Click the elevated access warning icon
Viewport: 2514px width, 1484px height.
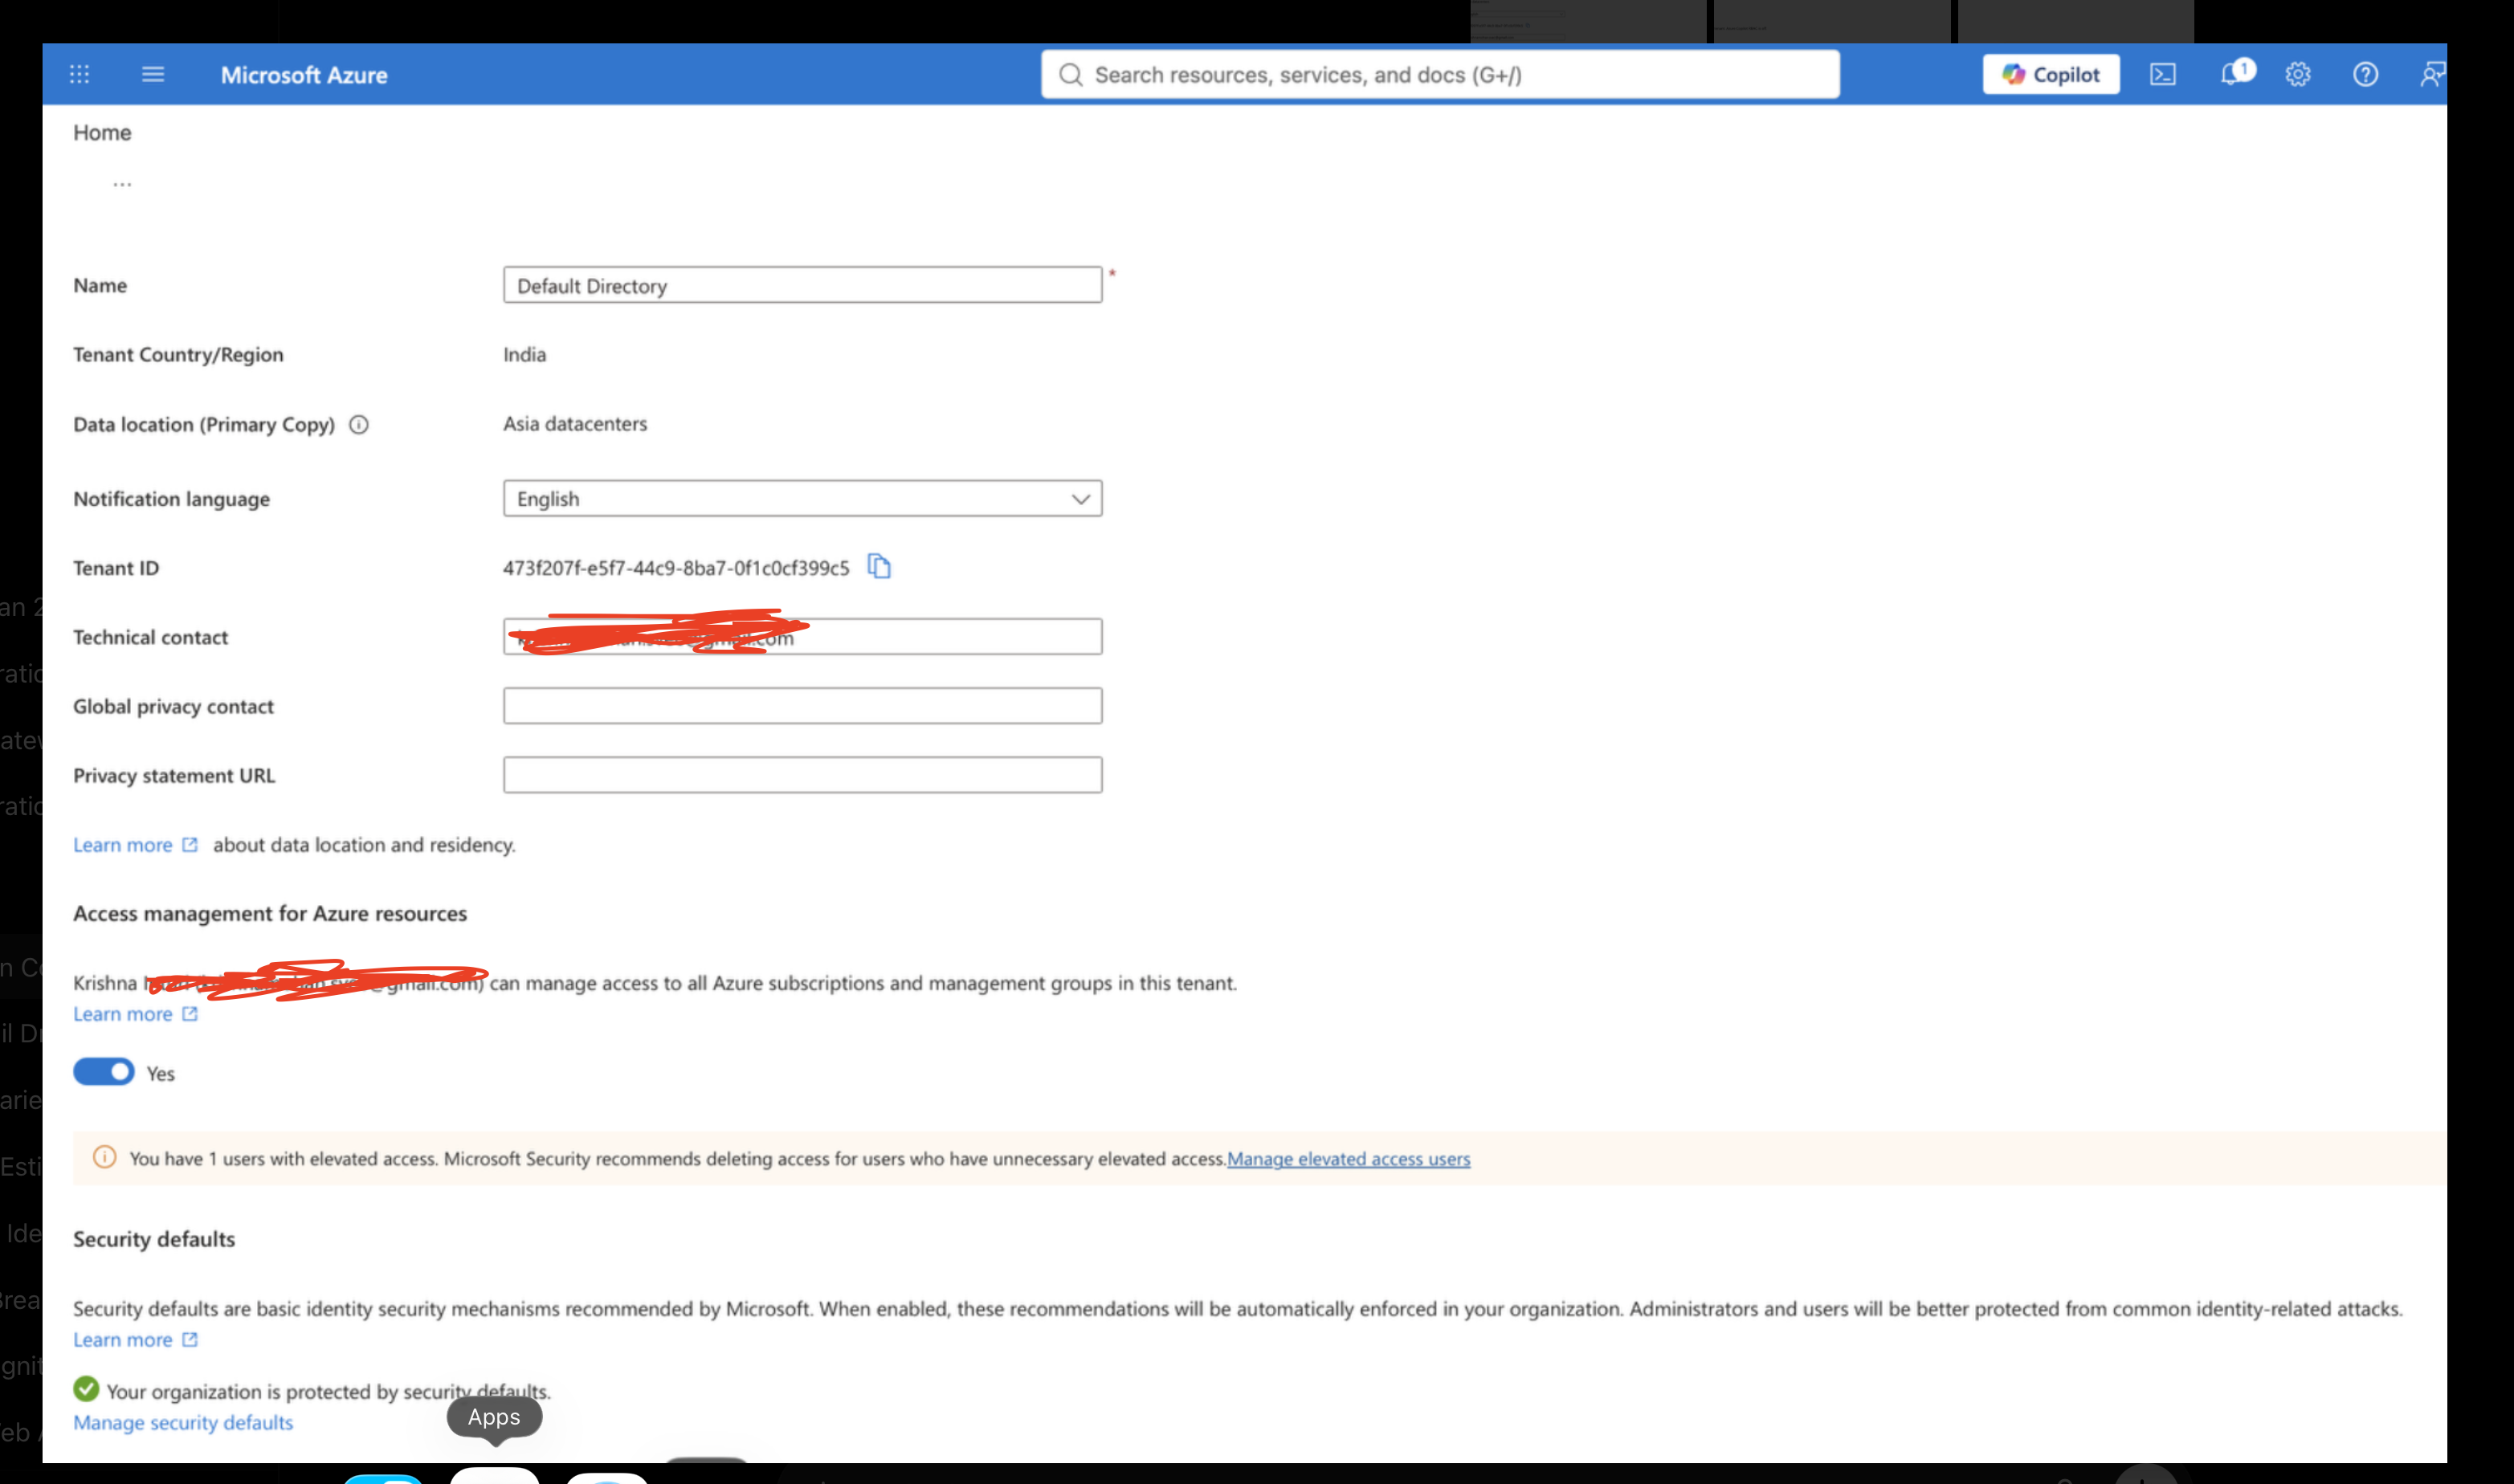(104, 1158)
